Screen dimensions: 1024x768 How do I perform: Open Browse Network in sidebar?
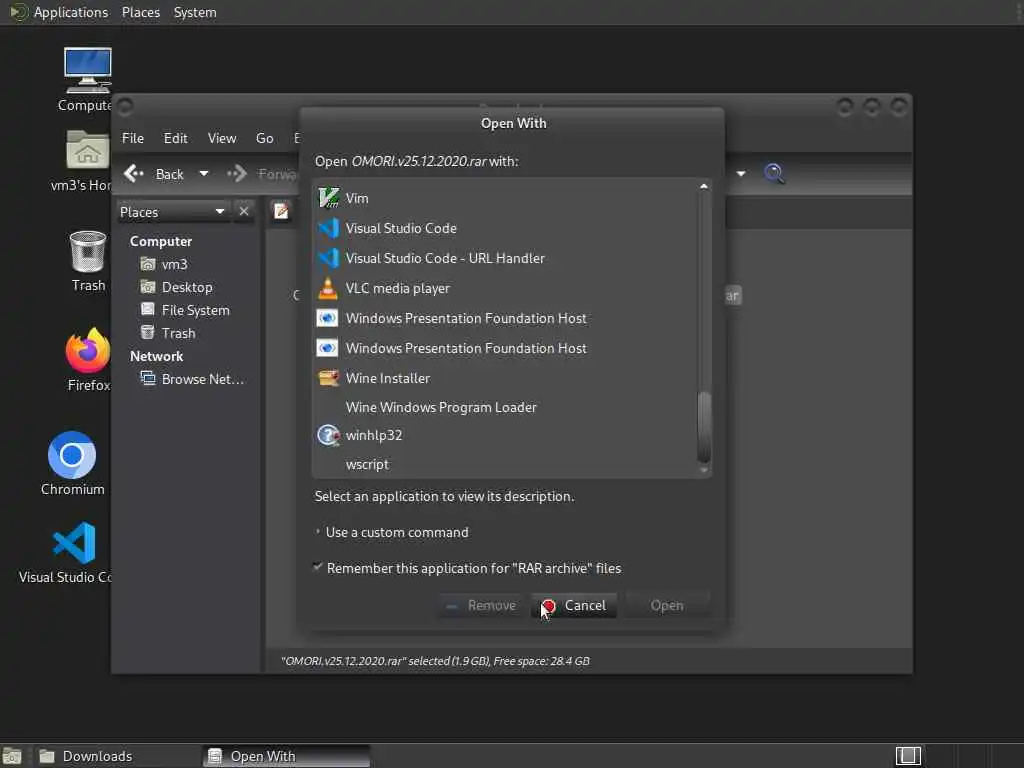coord(192,379)
